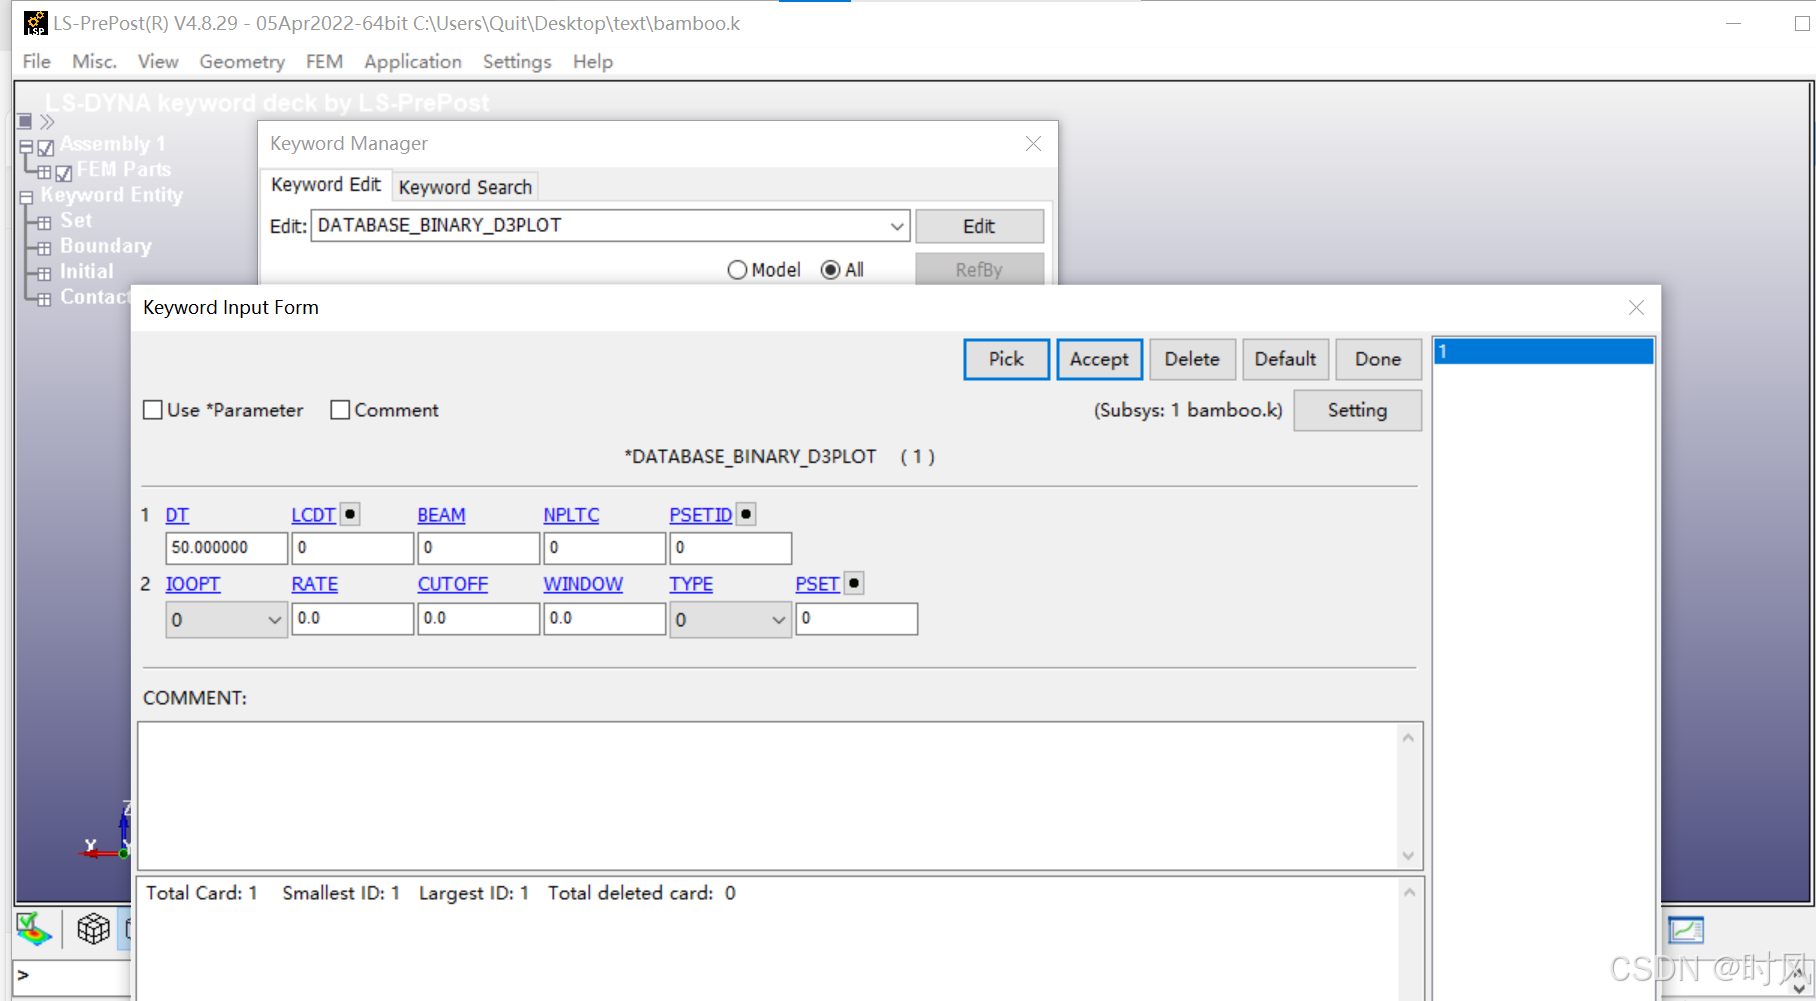1816x1001 pixels.
Task: Uncheck the FEM Parts checkbox
Action: pyautogui.click(x=64, y=173)
